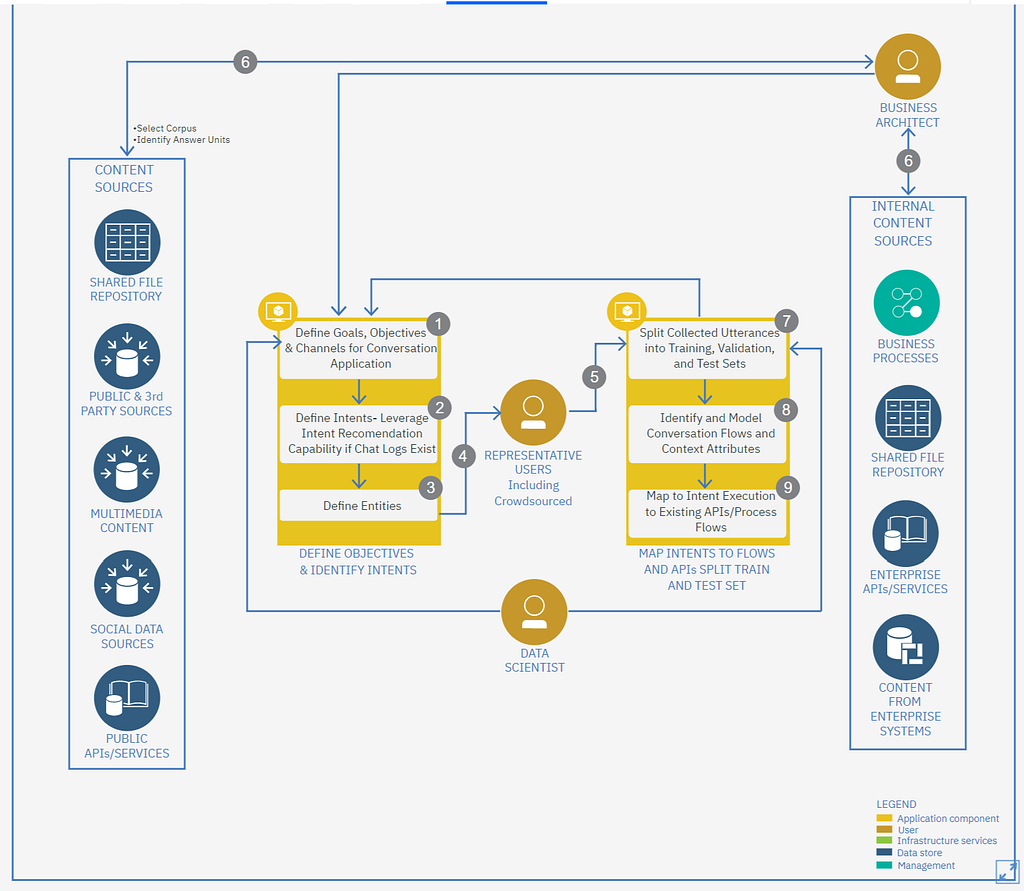Image resolution: width=1024 pixels, height=891 pixels.
Task: Click the User gold legend swatch
Action: tap(884, 830)
